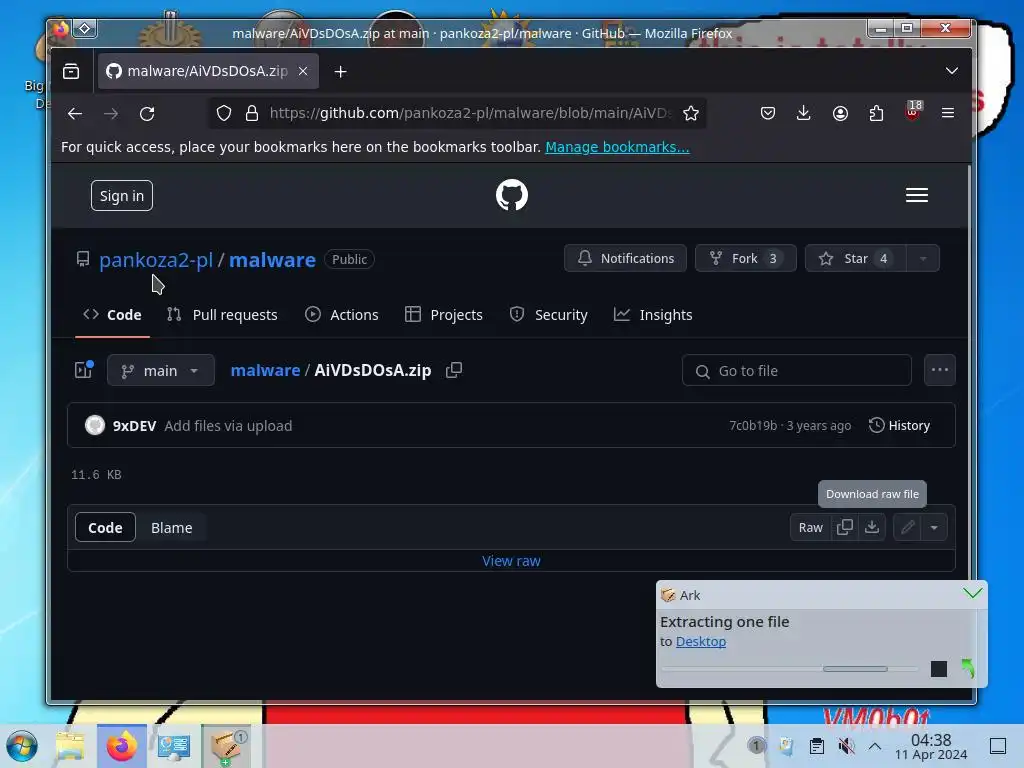Copy raw file content icon

click(x=844, y=527)
